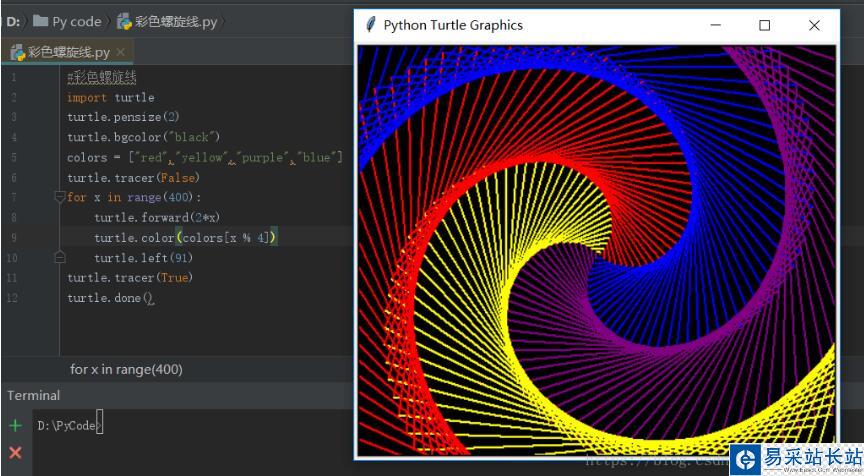Viewport: 864px width, 476px height.
Task: Place cursor on turtle.bgcolor("black") line
Action: pyautogui.click(x=143, y=137)
